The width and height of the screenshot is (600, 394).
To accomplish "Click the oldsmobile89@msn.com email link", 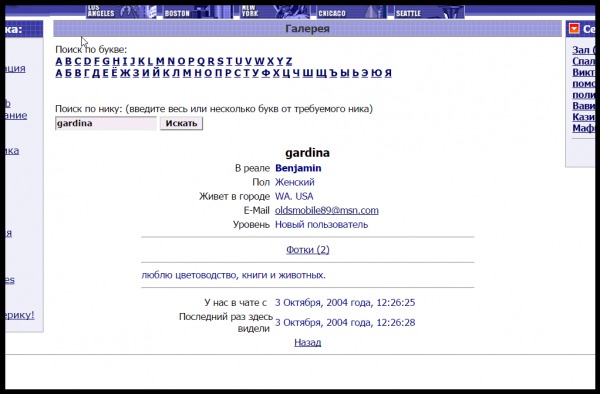I will (x=327, y=210).
